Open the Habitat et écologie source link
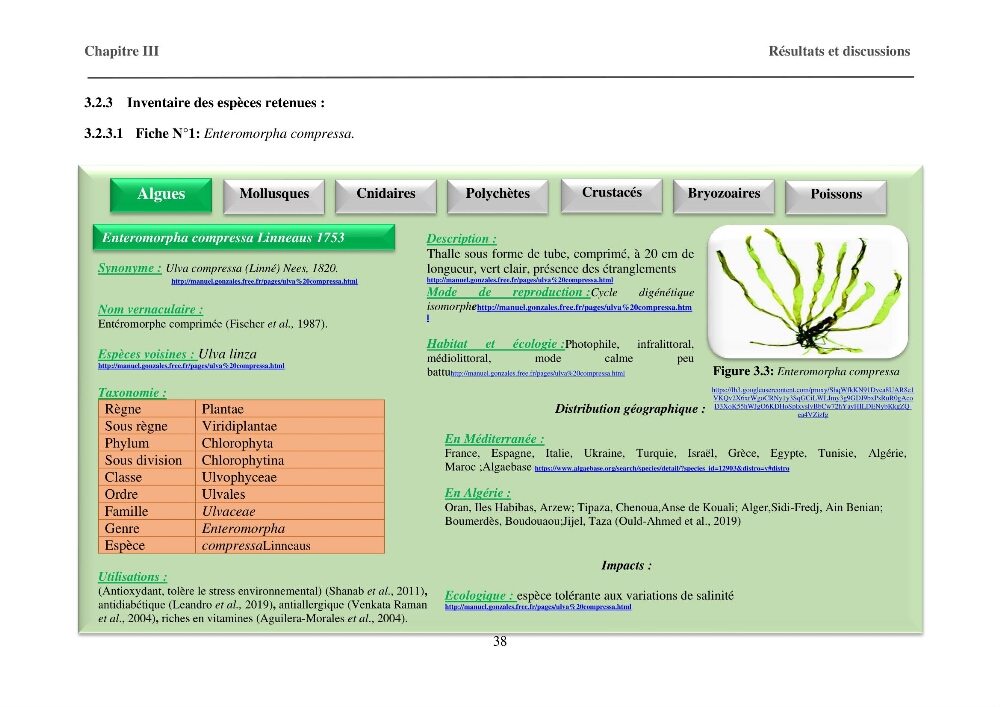 (x=538, y=374)
